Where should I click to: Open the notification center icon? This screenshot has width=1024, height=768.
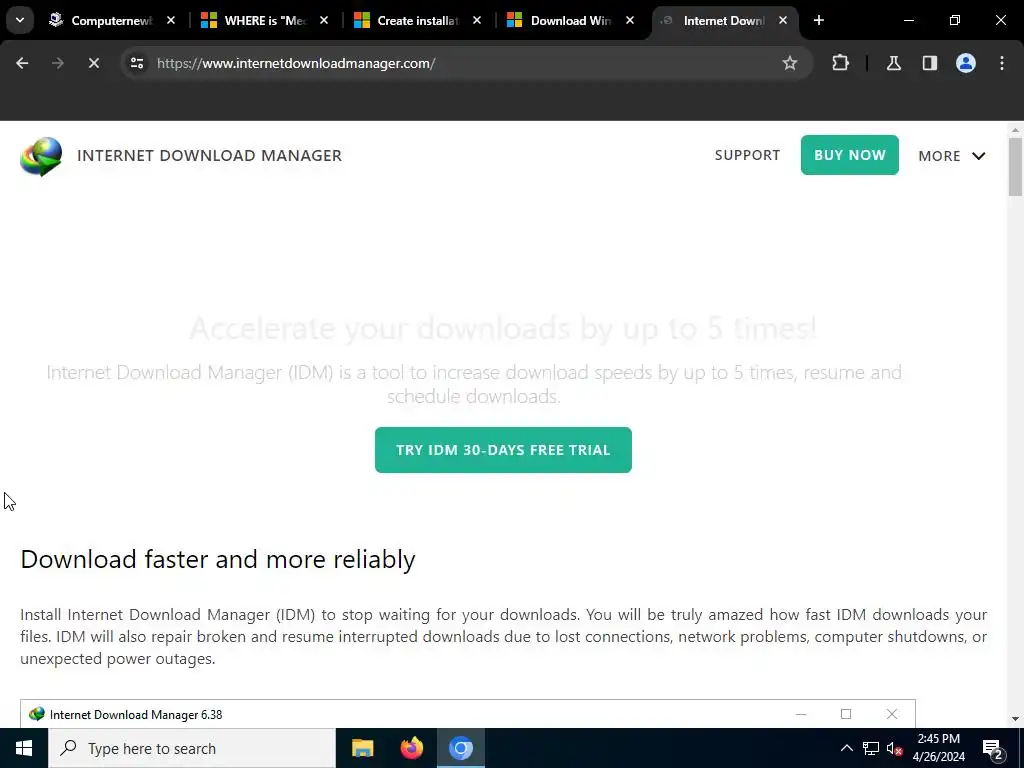pos(993,748)
